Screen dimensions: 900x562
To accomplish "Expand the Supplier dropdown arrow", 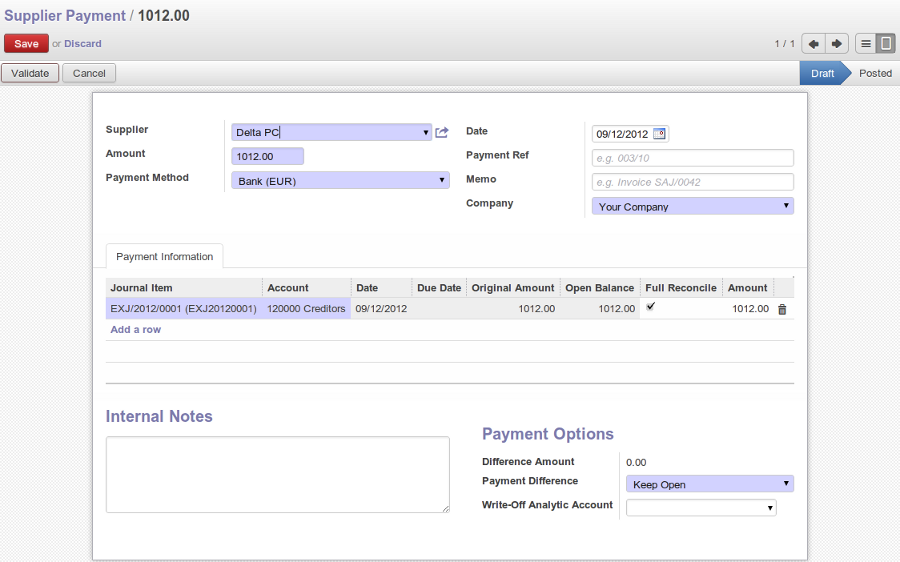I will [x=426, y=132].
